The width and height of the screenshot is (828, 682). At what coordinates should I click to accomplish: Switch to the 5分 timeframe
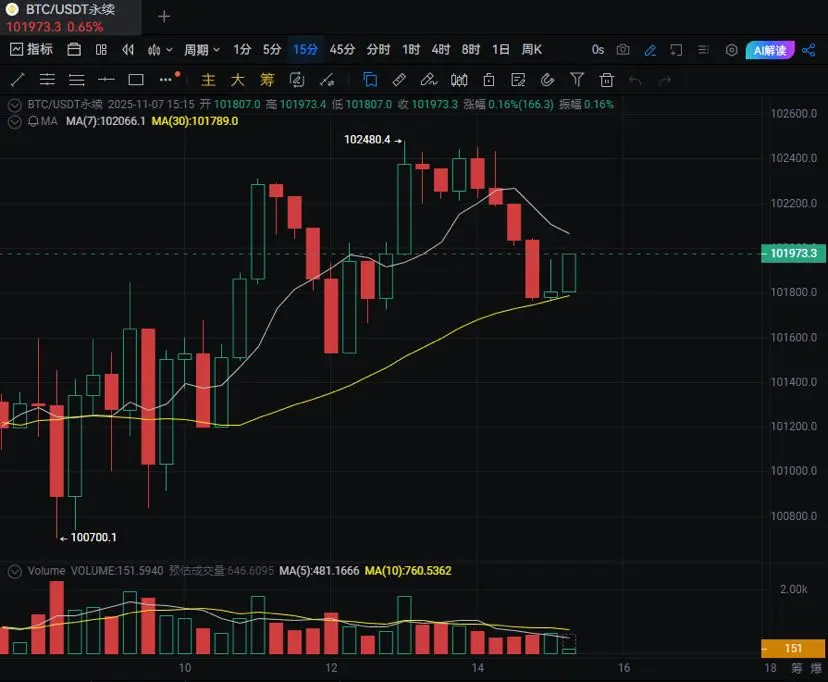[x=272, y=50]
